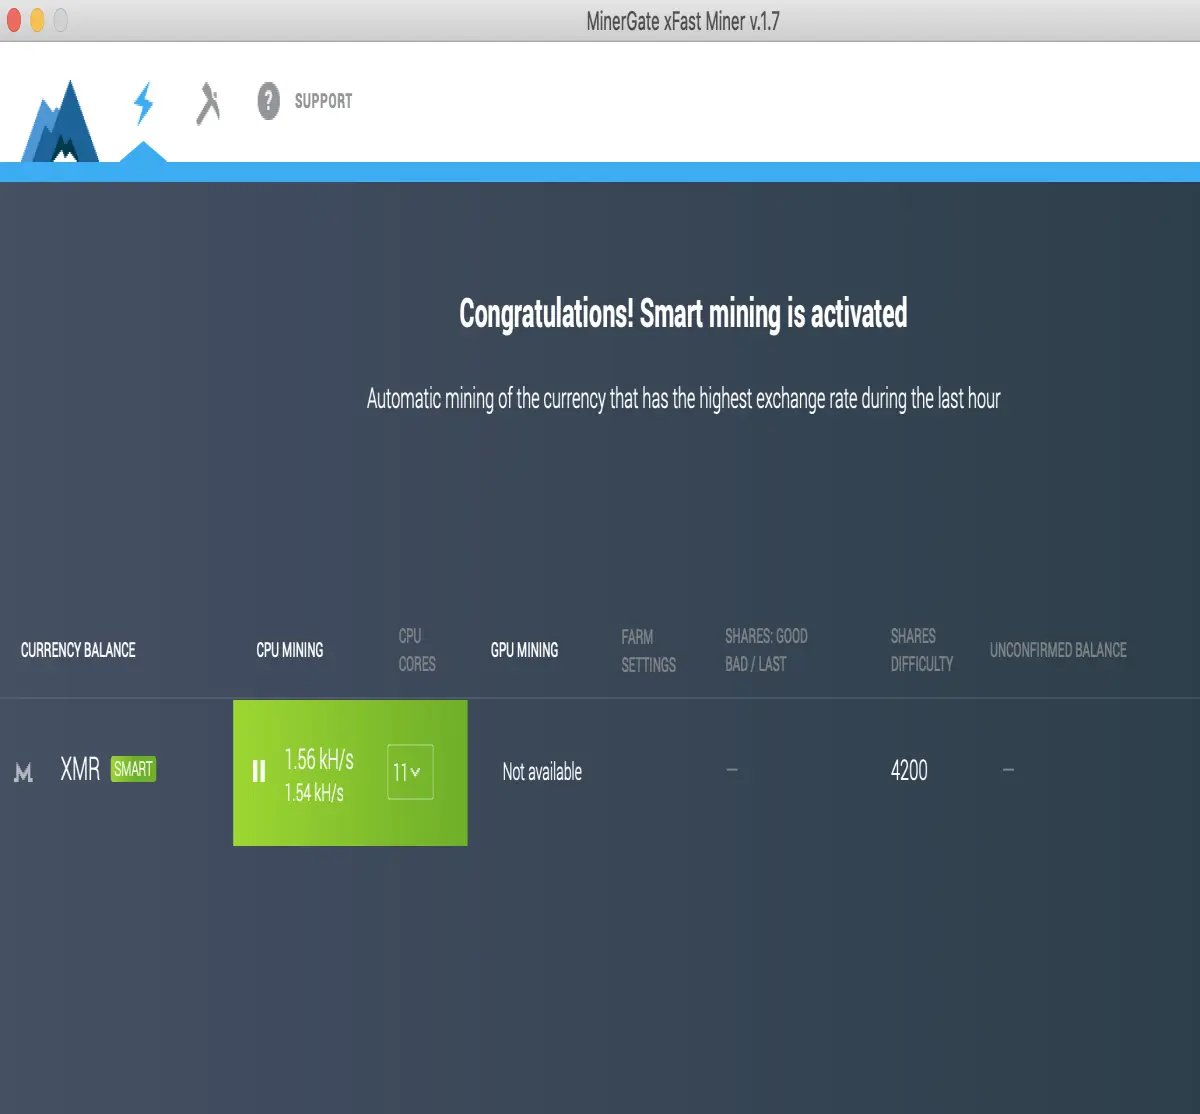Image resolution: width=1200 pixels, height=1114 pixels.
Task: Click the UNCONFIRMED BALANCE column header
Action: (1058, 650)
